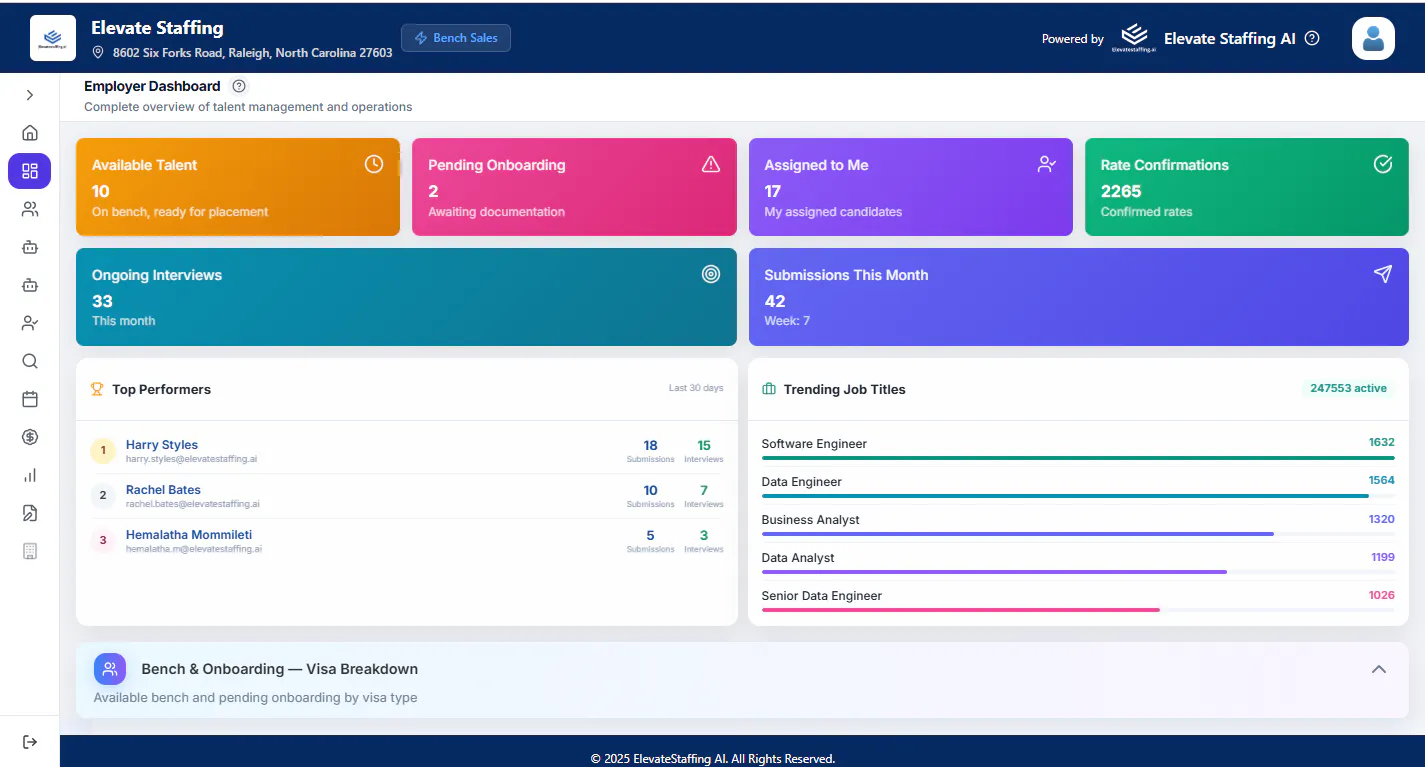Click the Elevate Staffing company logo
This screenshot has height=767, width=1425.
click(x=53, y=38)
